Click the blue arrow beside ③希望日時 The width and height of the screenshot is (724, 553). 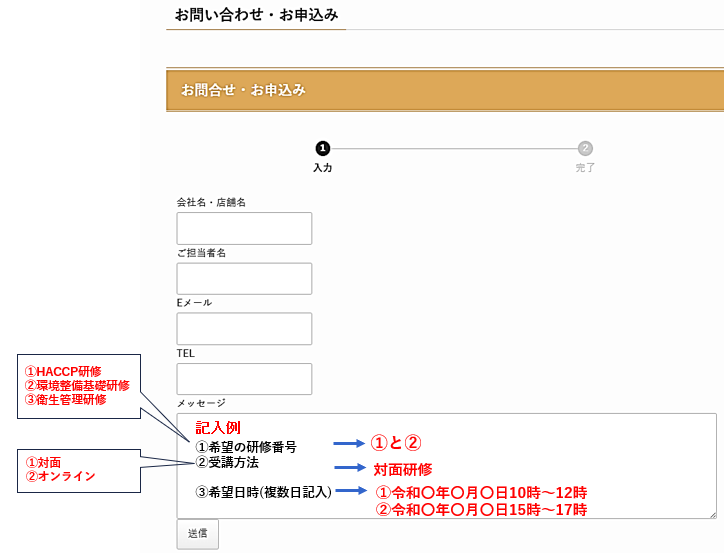[352, 491]
